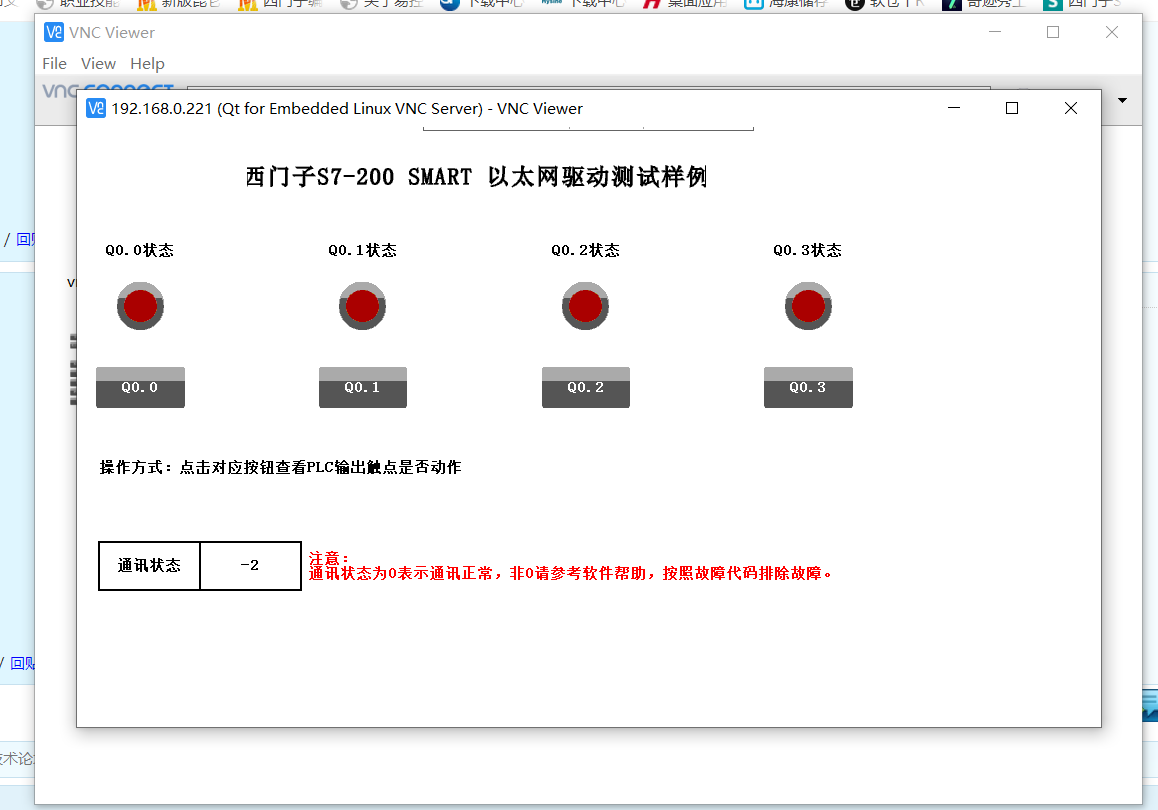
Task: Click the VNC icon in 192.168.0.221 title bar
Action: point(96,108)
